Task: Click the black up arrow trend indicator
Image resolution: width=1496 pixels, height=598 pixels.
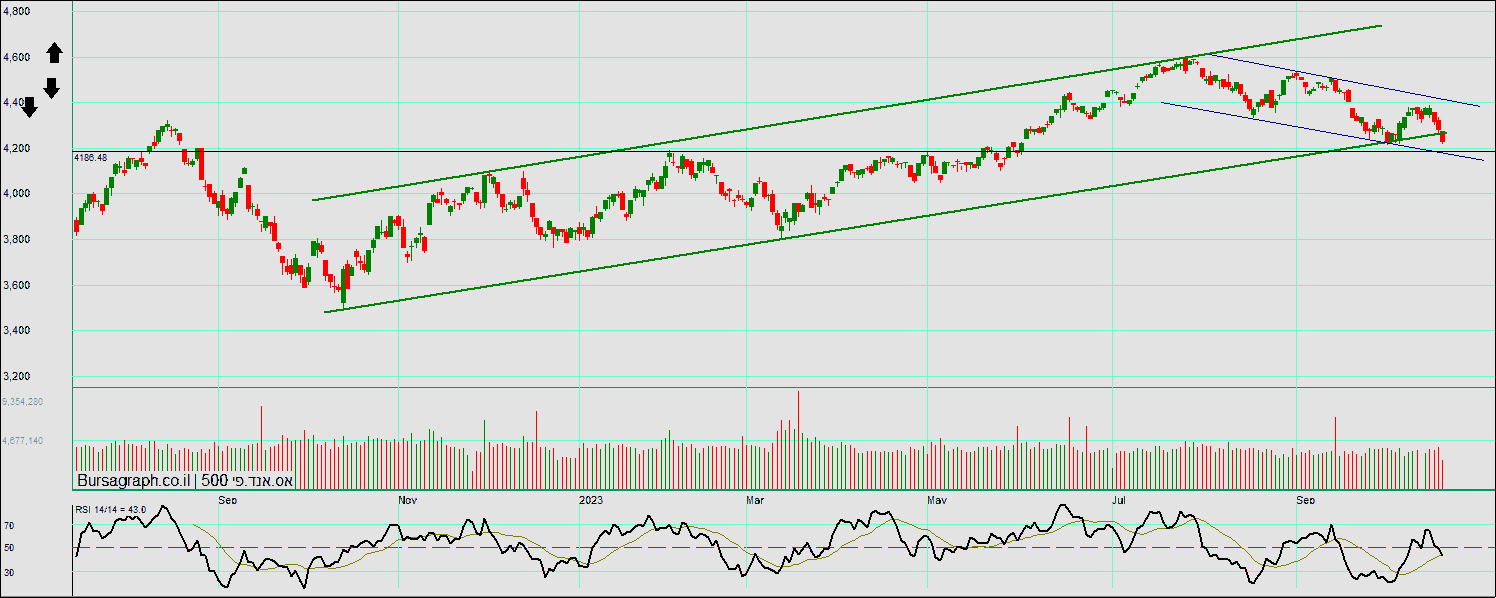Action: [x=55, y=53]
